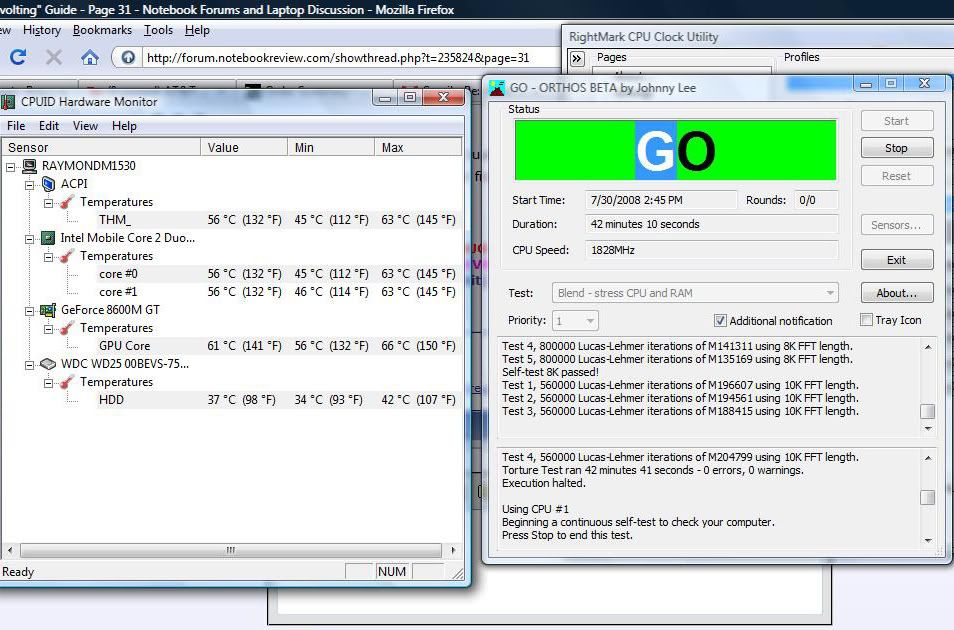Collapse Temperatures node under ACPI
Screen dimensions: 954x630
pyautogui.click(x=48, y=203)
